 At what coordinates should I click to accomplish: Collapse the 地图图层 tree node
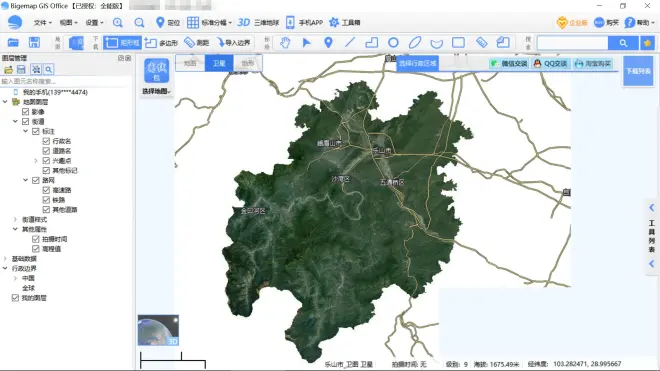tap(5, 102)
